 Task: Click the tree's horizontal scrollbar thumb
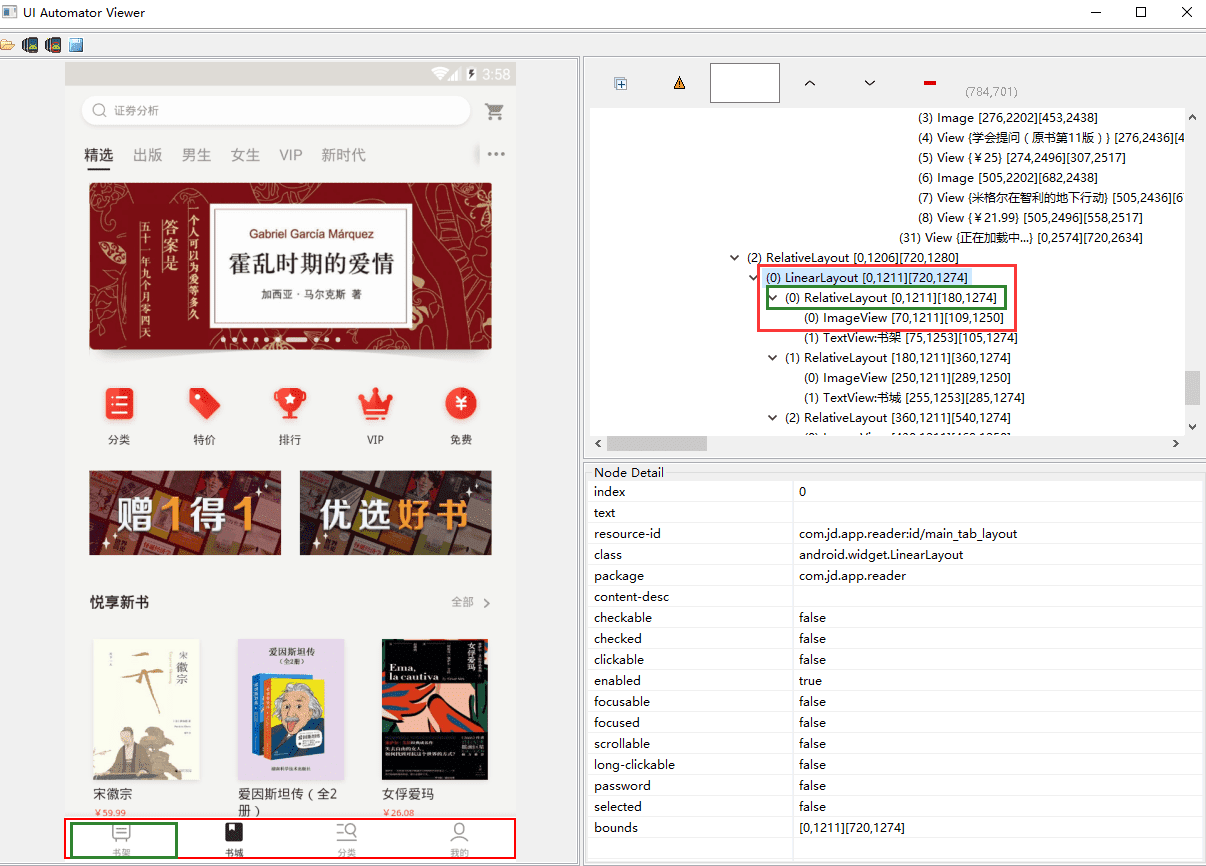pos(657,443)
